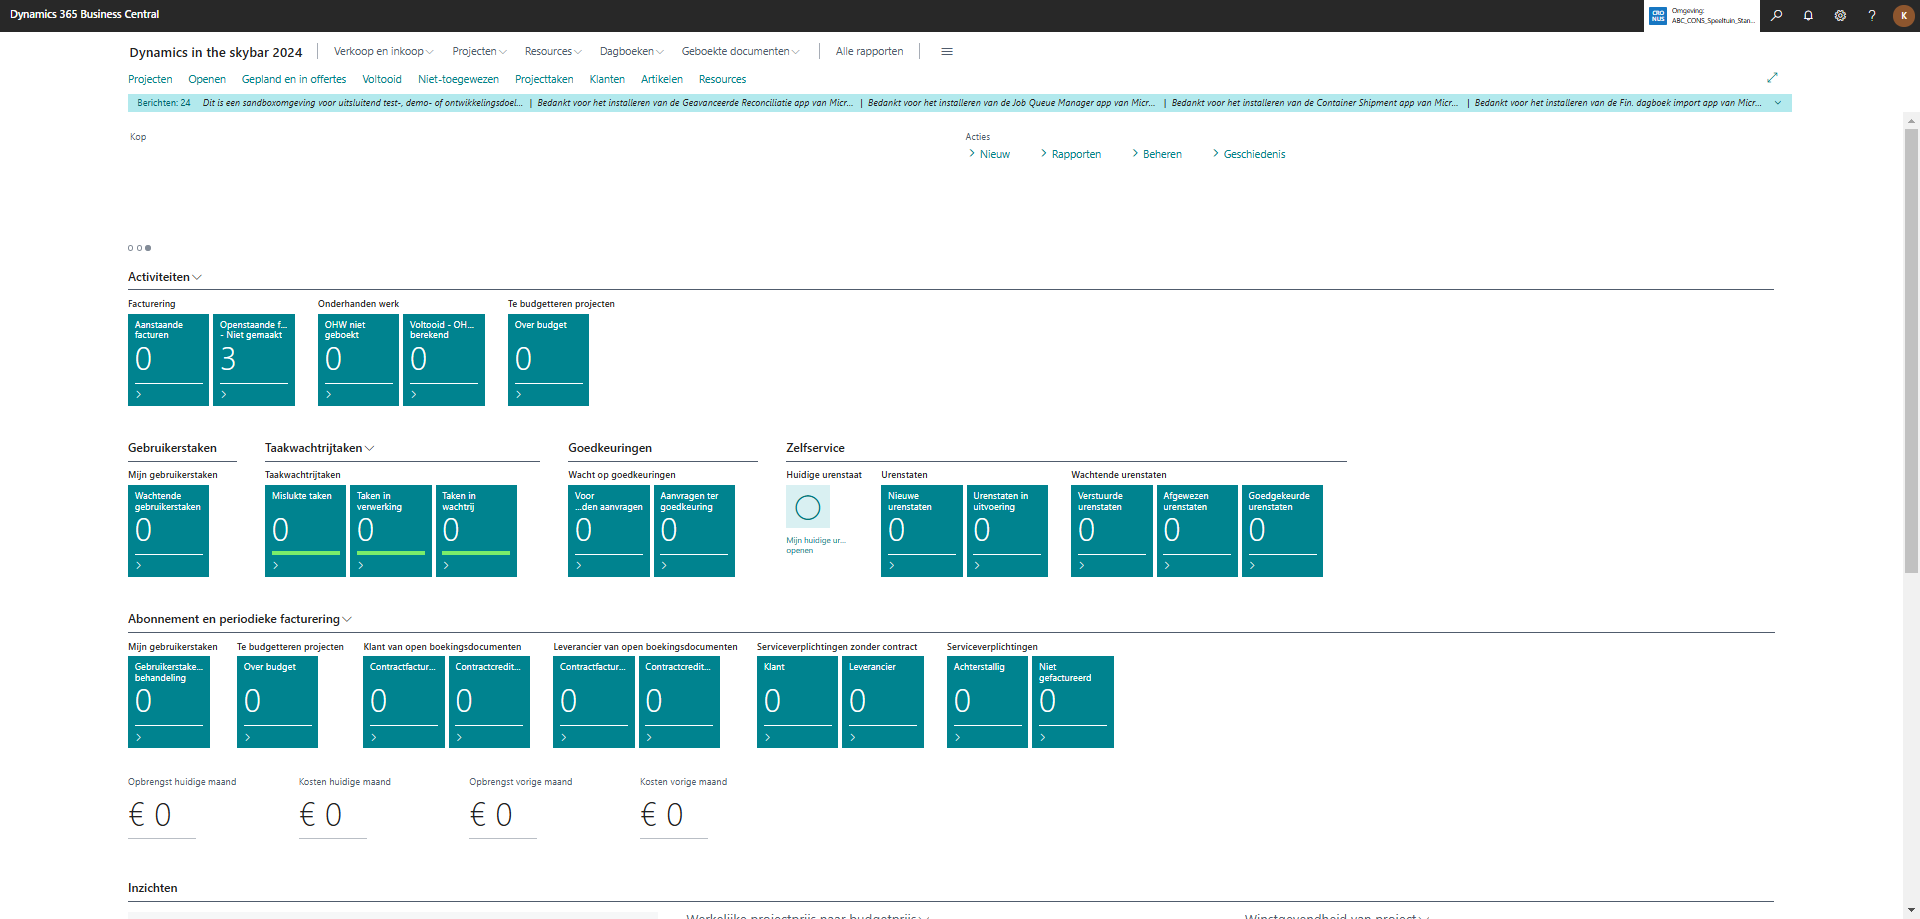Click the vertical page scrollbar

pos(1911,350)
